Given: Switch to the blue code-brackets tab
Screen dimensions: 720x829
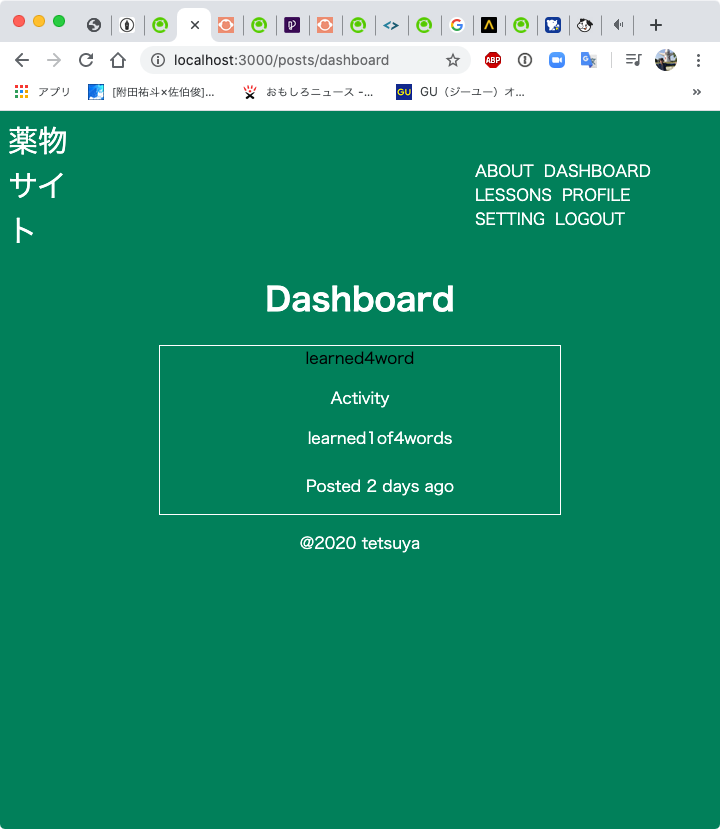Looking at the screenshot, I should point(391,25).
